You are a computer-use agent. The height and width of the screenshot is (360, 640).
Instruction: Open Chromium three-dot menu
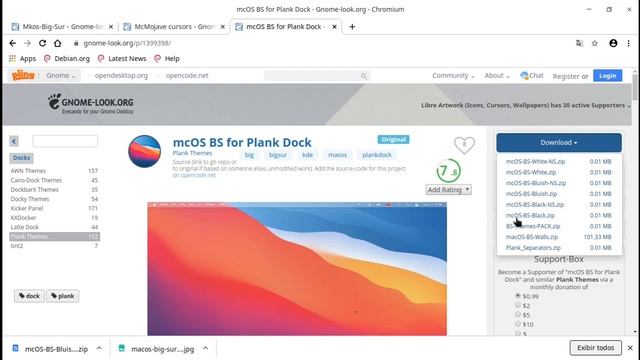click(x=629, y=43)
